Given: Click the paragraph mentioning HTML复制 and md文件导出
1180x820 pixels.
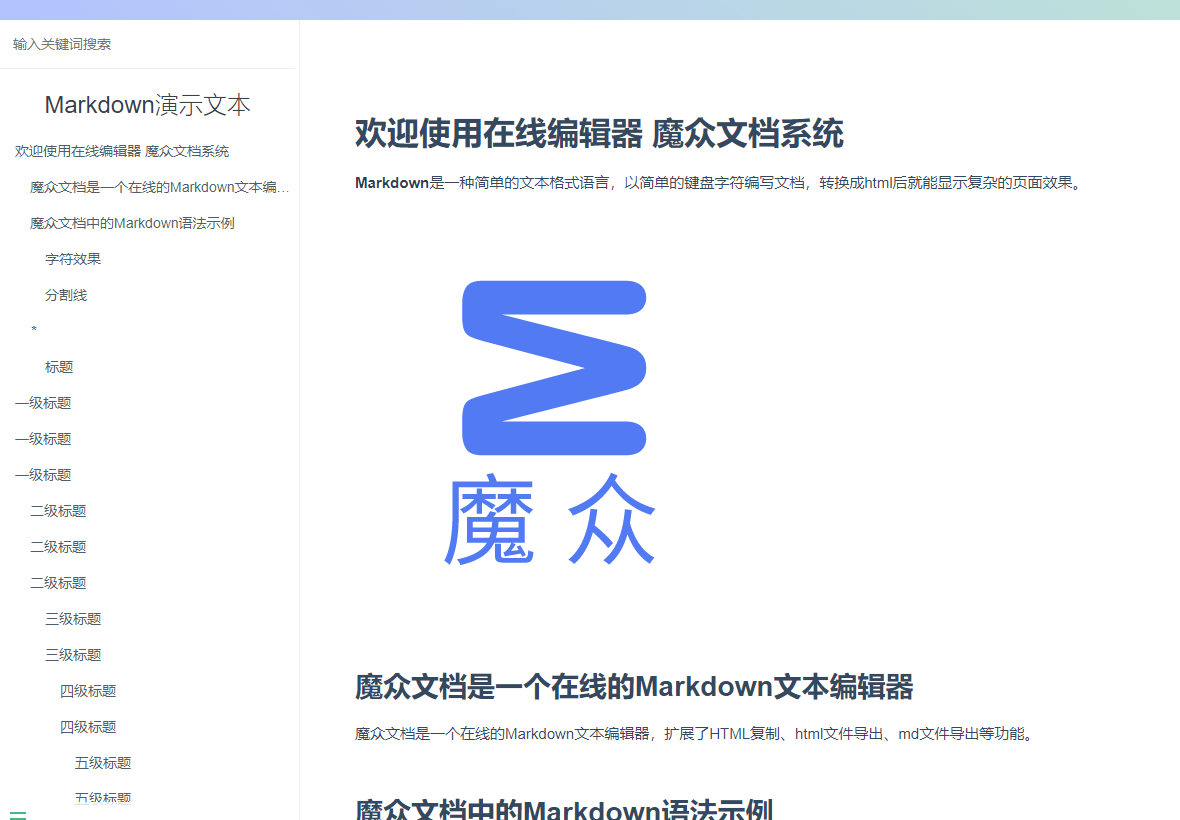Looking at the screenshot, I should point(696,734).
